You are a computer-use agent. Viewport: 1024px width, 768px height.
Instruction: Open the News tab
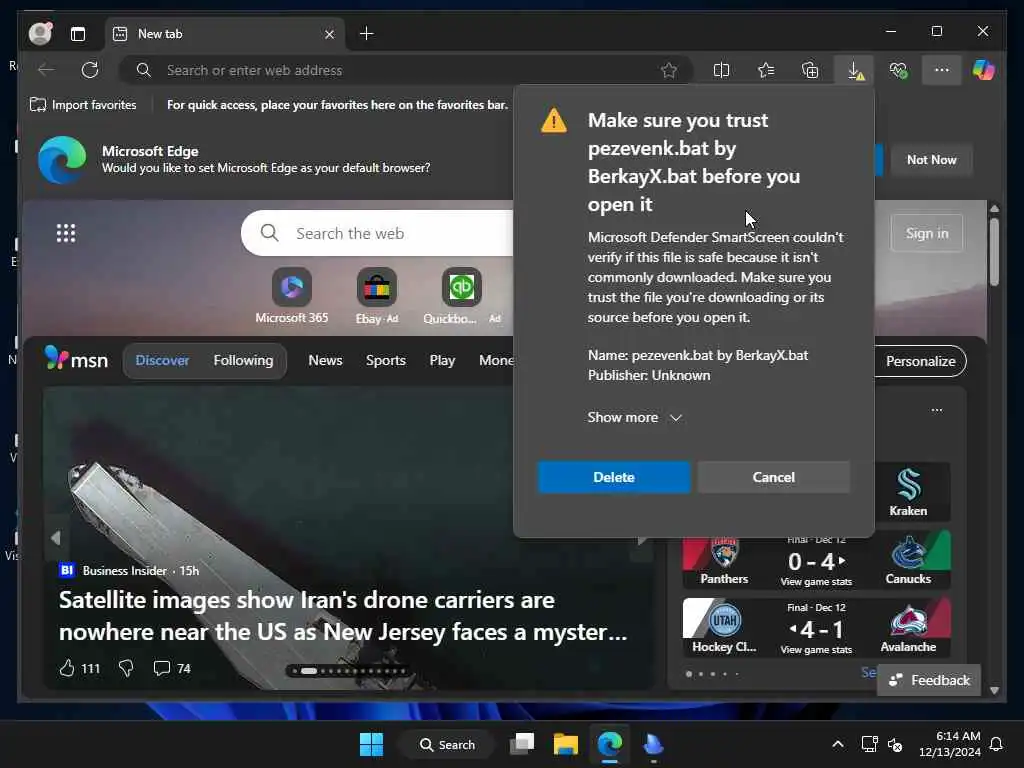[x=325, y=360]
